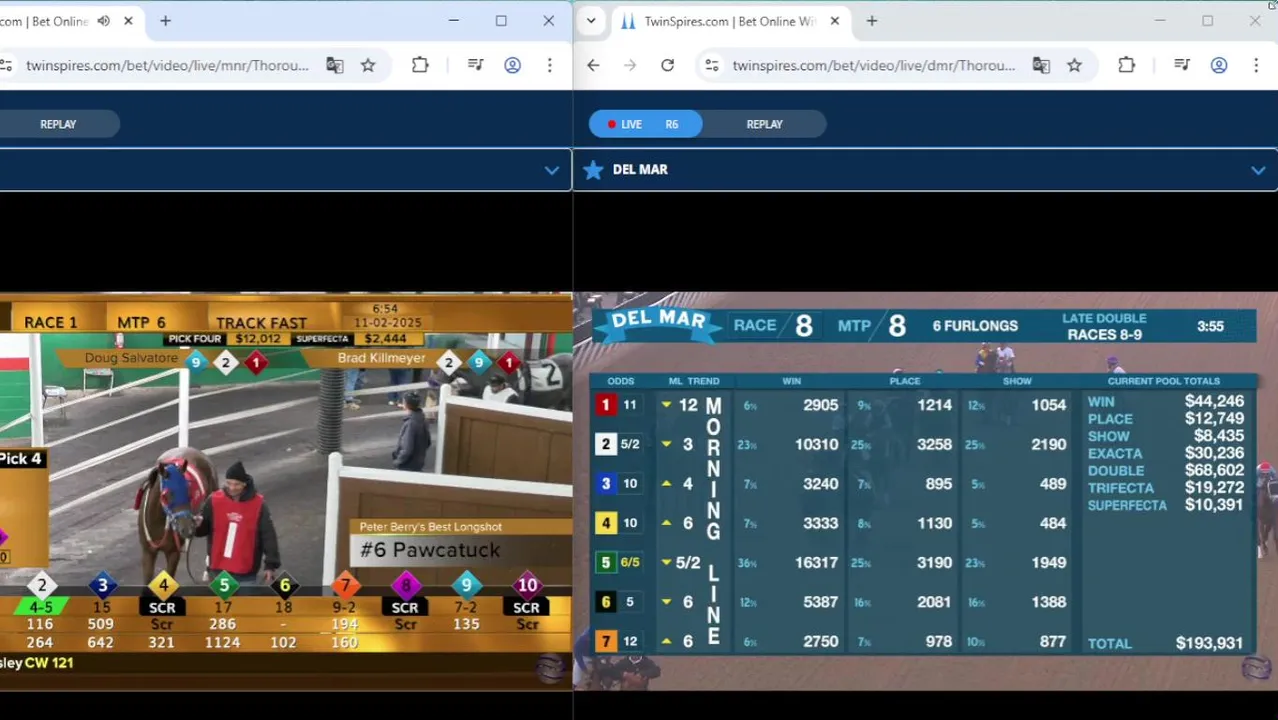Click the Del Mar tote board video

925,491
